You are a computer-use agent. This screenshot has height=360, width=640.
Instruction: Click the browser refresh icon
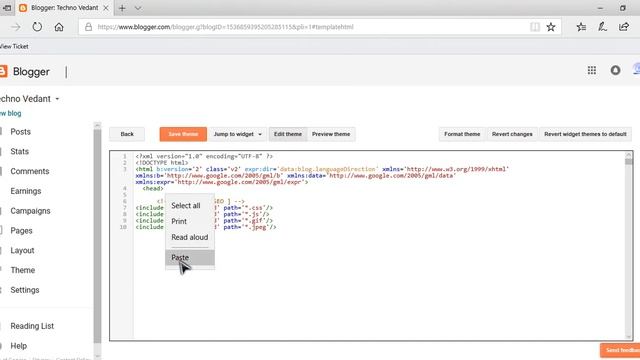(x=37, y=27)
